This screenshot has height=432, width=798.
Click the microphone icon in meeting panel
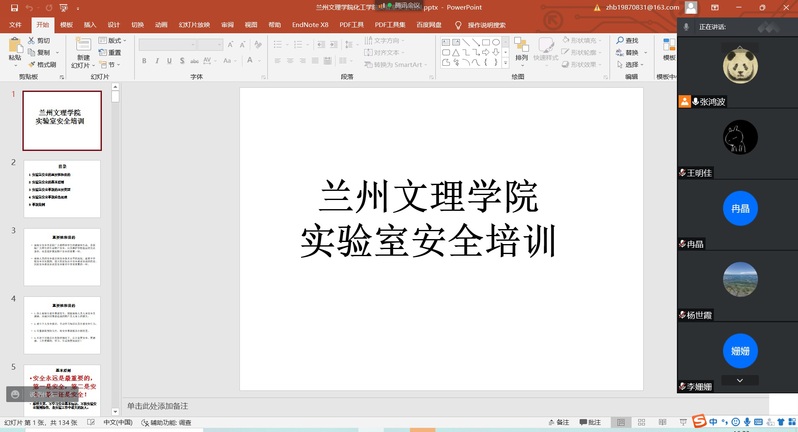pos(686,27)
